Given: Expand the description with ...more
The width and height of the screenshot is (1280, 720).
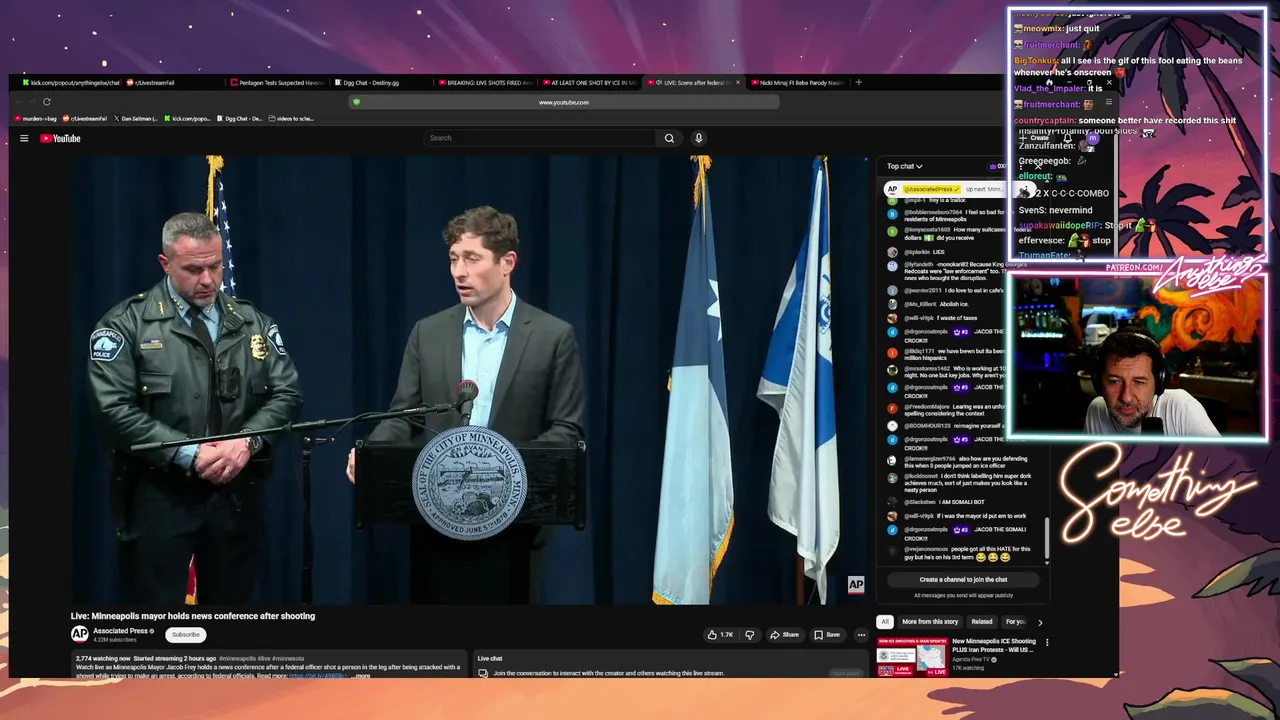Looking at the screenshot, I should coord(361,676).
